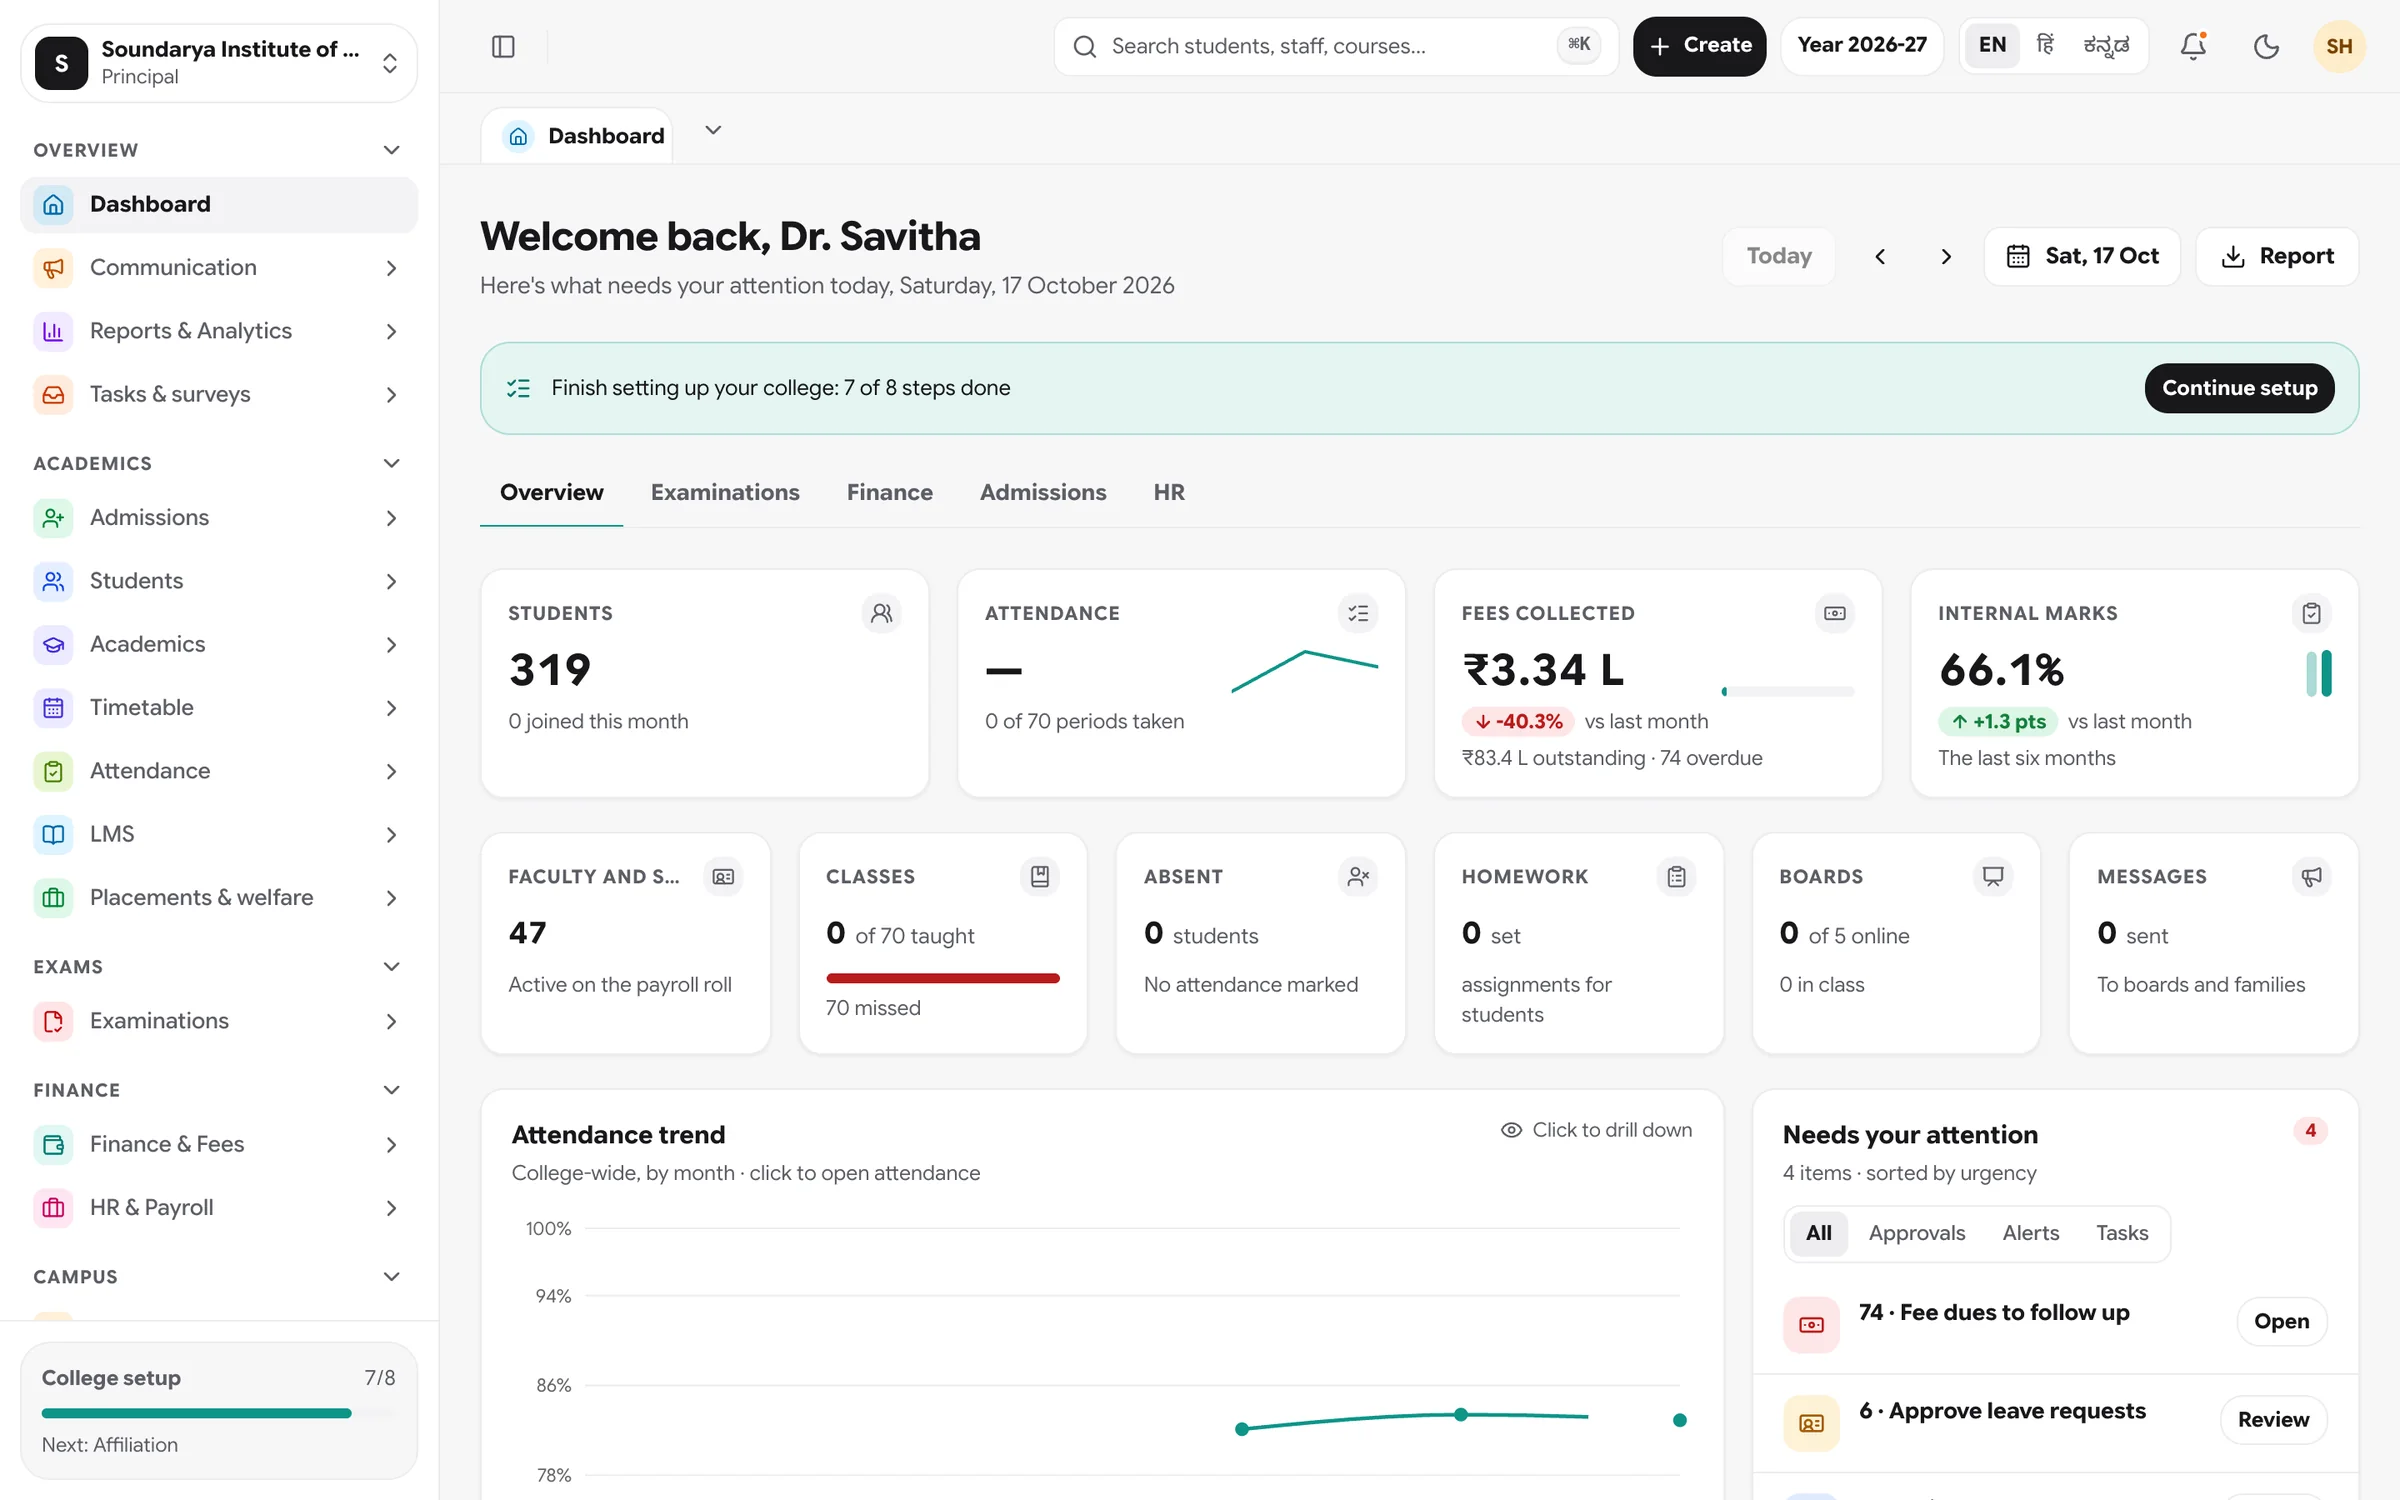Collapse the ACADEMICS sidebar section
The width and height of the screenshot is (2400, 1500).
point(391,463)
